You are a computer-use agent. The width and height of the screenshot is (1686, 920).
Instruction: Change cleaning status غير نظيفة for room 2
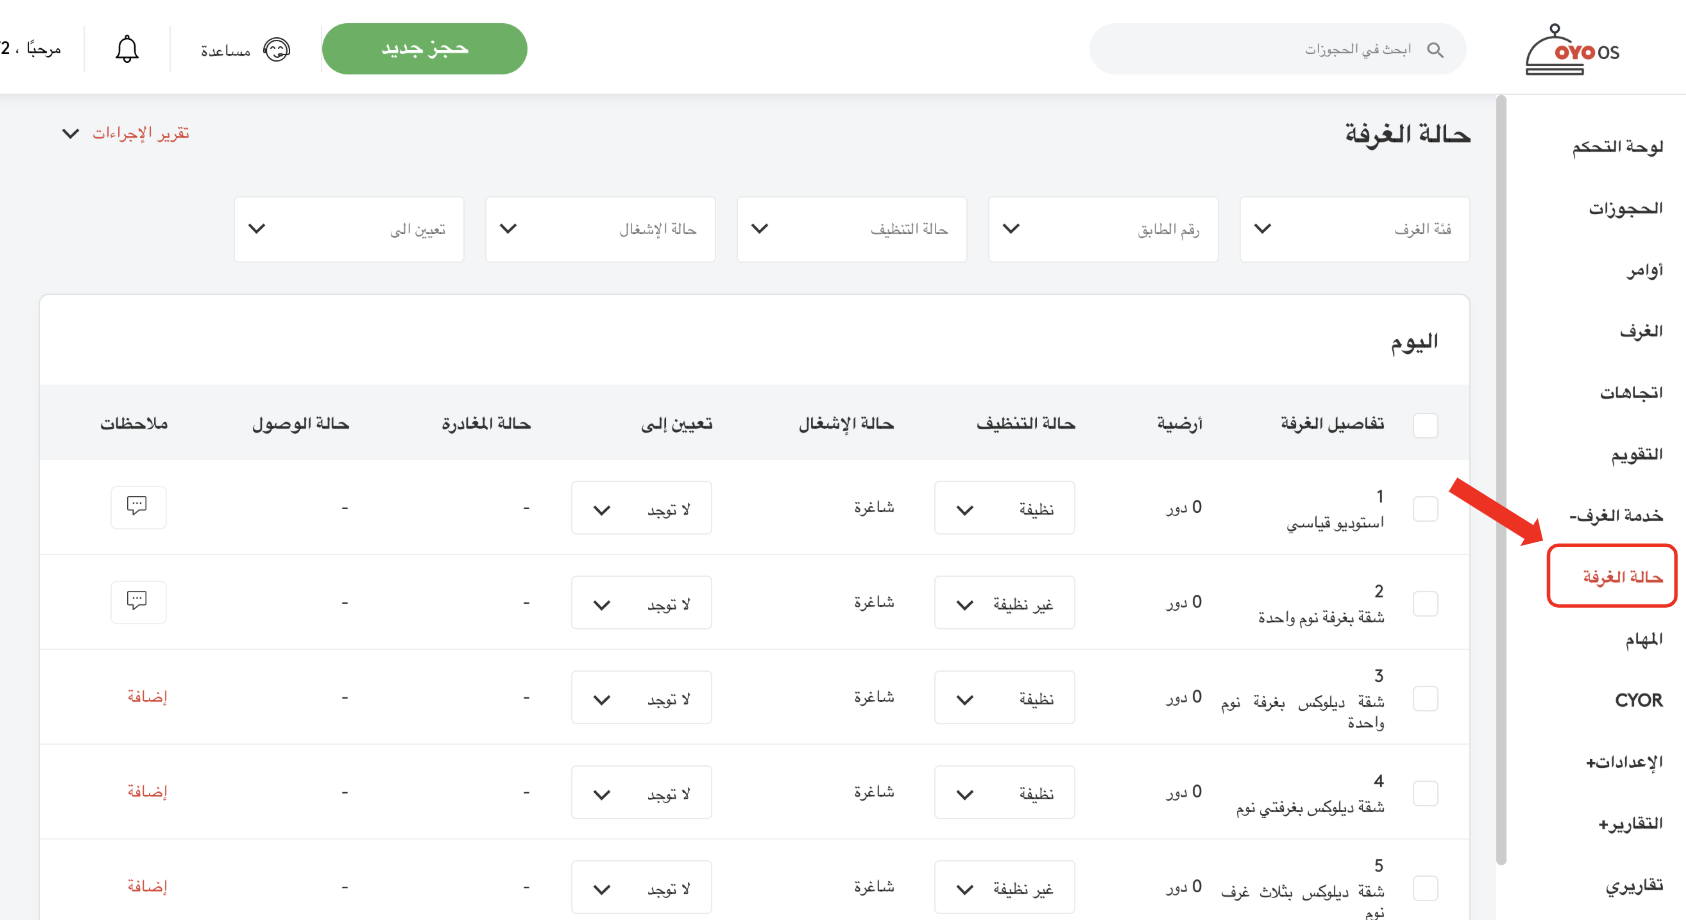pyautogui.click(x=1005, y=603)
